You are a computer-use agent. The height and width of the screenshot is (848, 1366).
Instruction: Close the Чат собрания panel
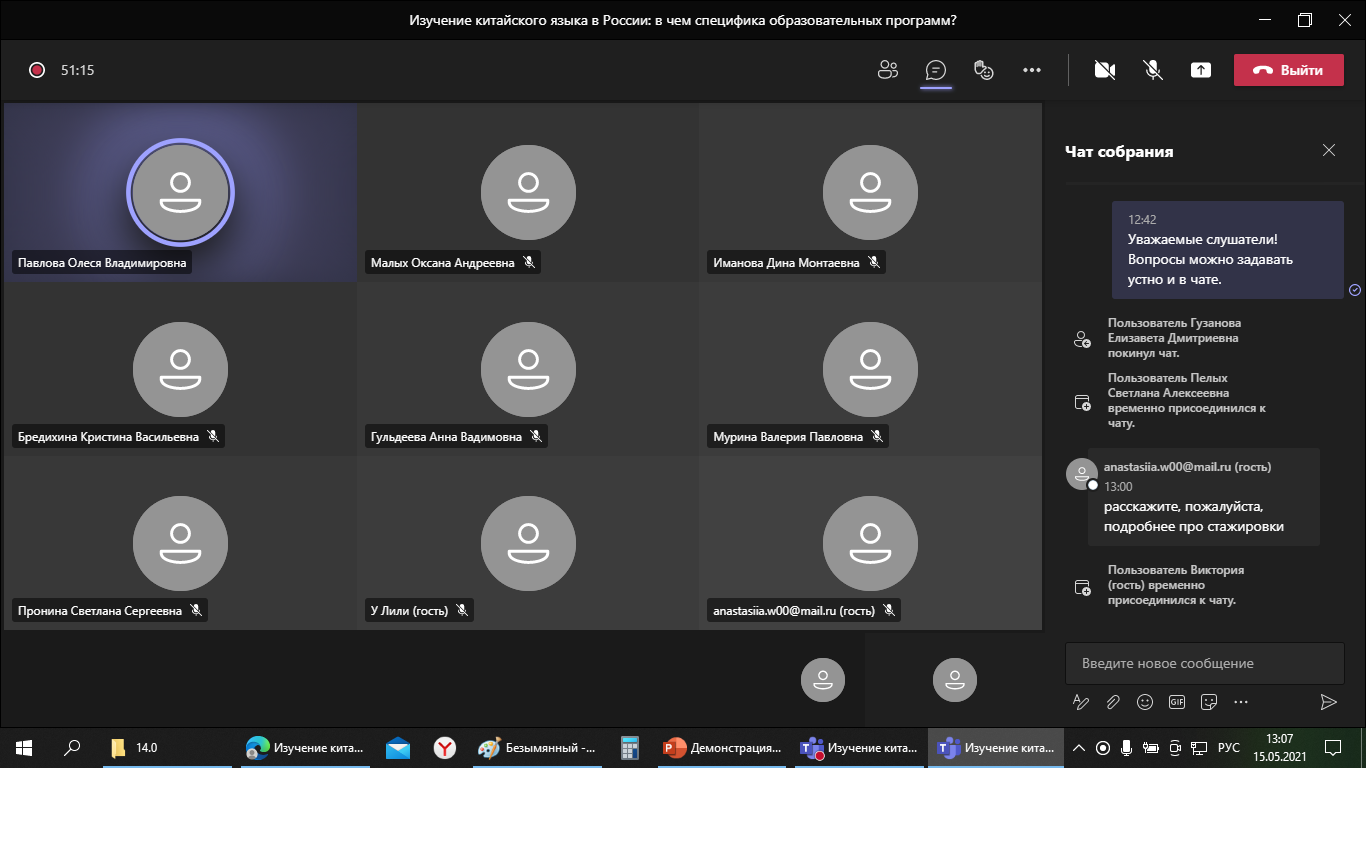1328,150
